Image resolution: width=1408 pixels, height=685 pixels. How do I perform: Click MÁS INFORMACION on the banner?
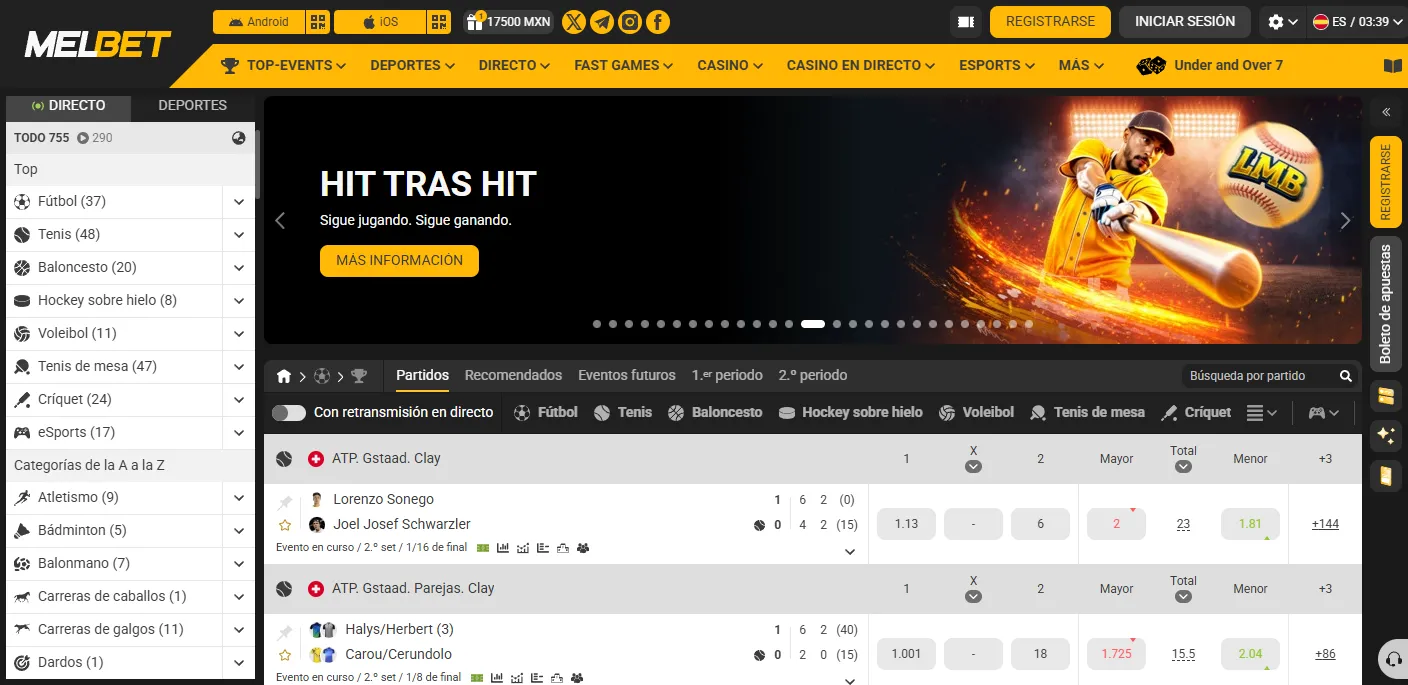(399, 260)
